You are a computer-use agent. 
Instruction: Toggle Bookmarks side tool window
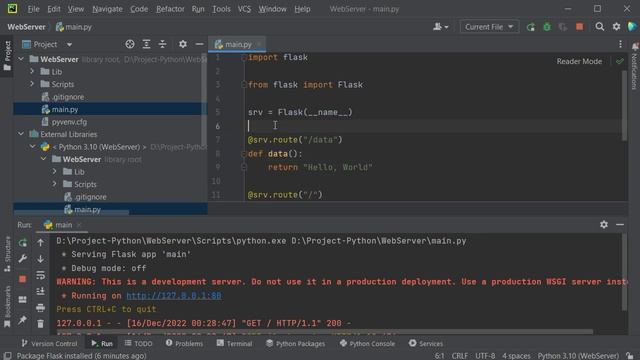[x=7, y=306]
